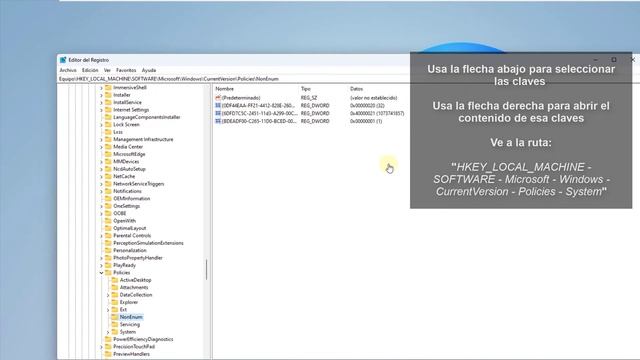
Task: Click the Internet Settings folder icon
Action: (108, 109)
